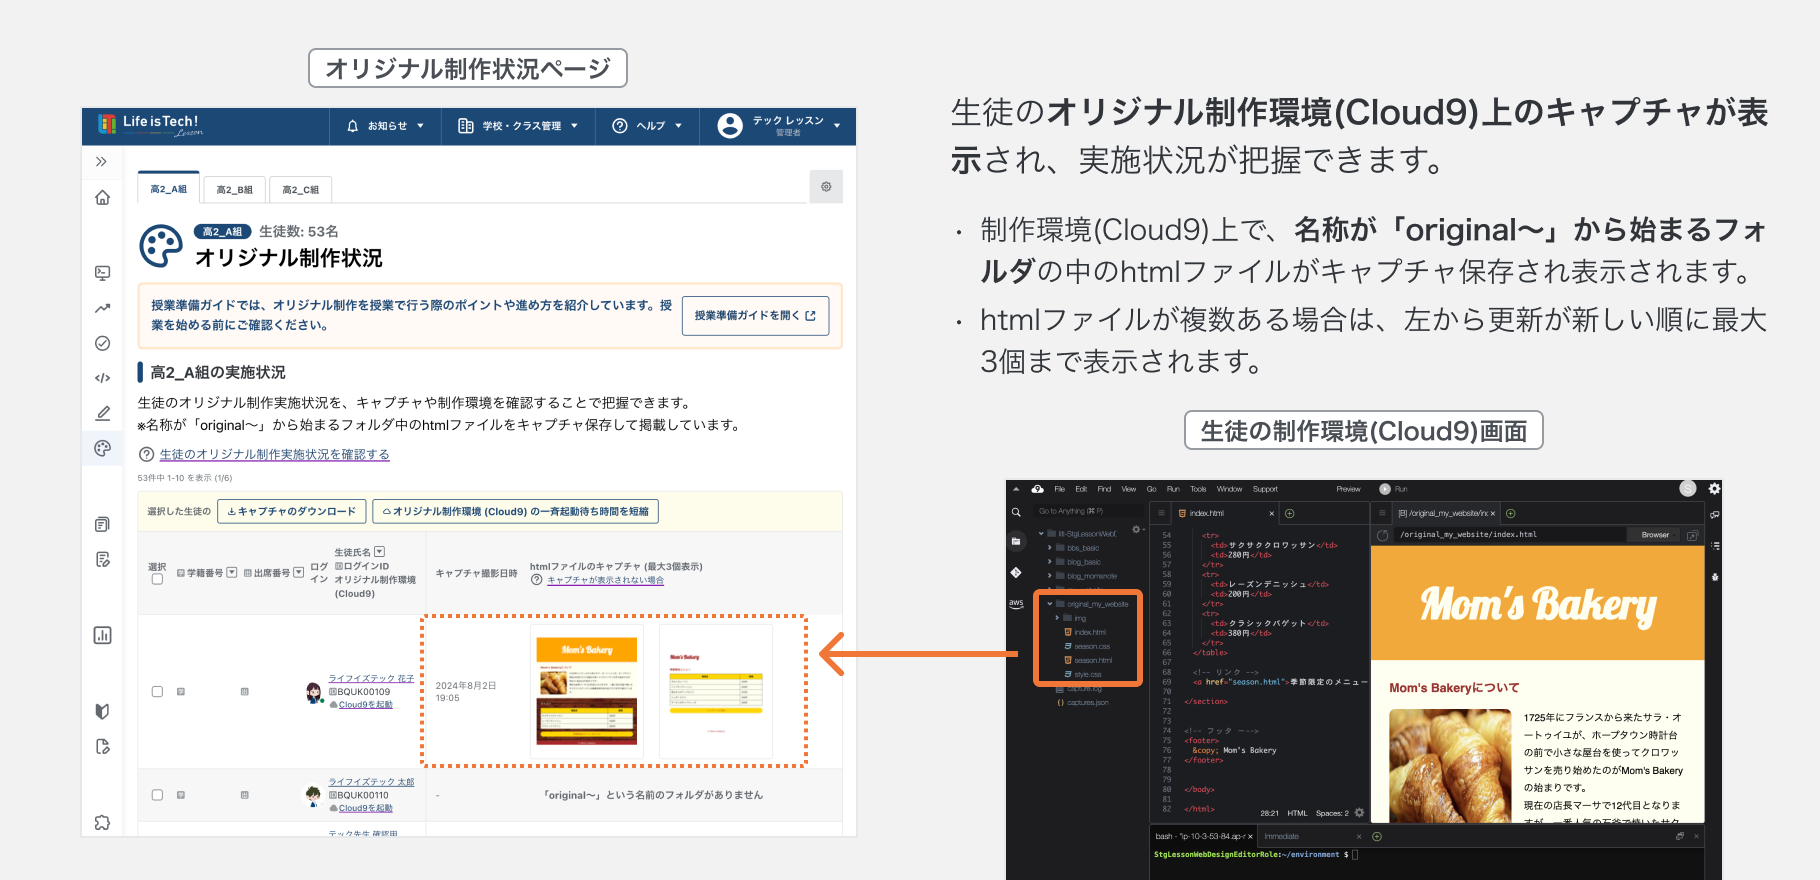Screen dimensions: 1820x880
Task: Open the 学籍番号 column sort dropdown
Action: [x=232, y=573]
